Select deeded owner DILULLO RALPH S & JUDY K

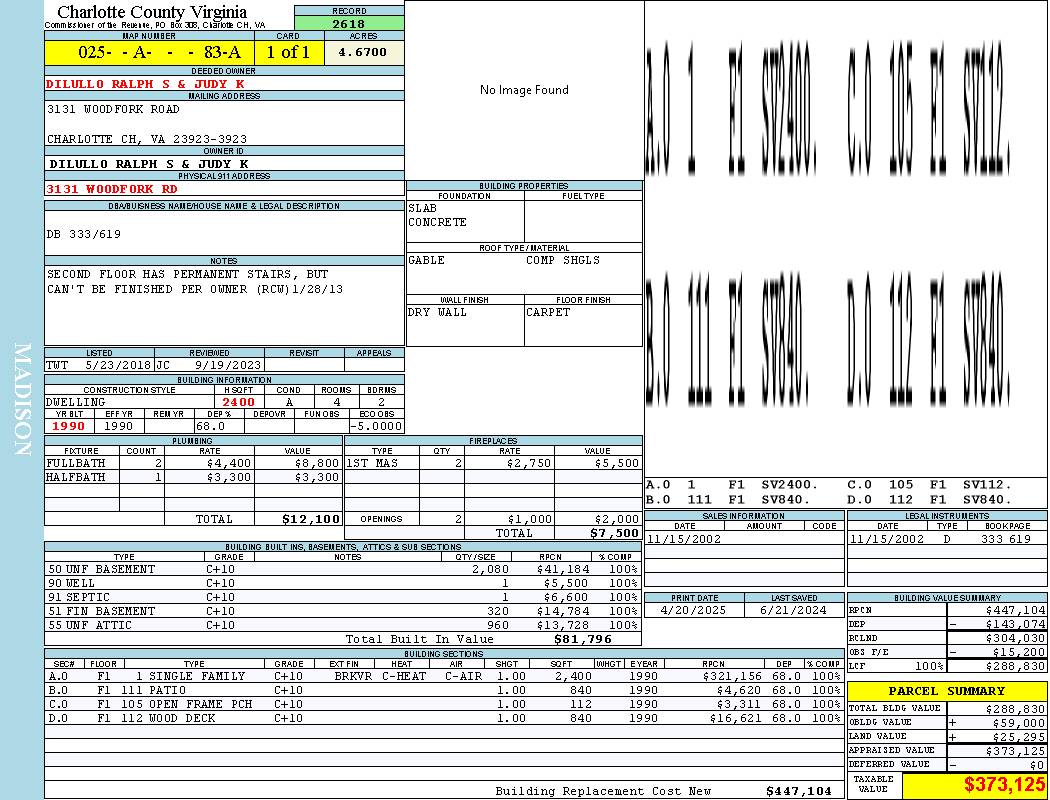click(x=145, y=84)
